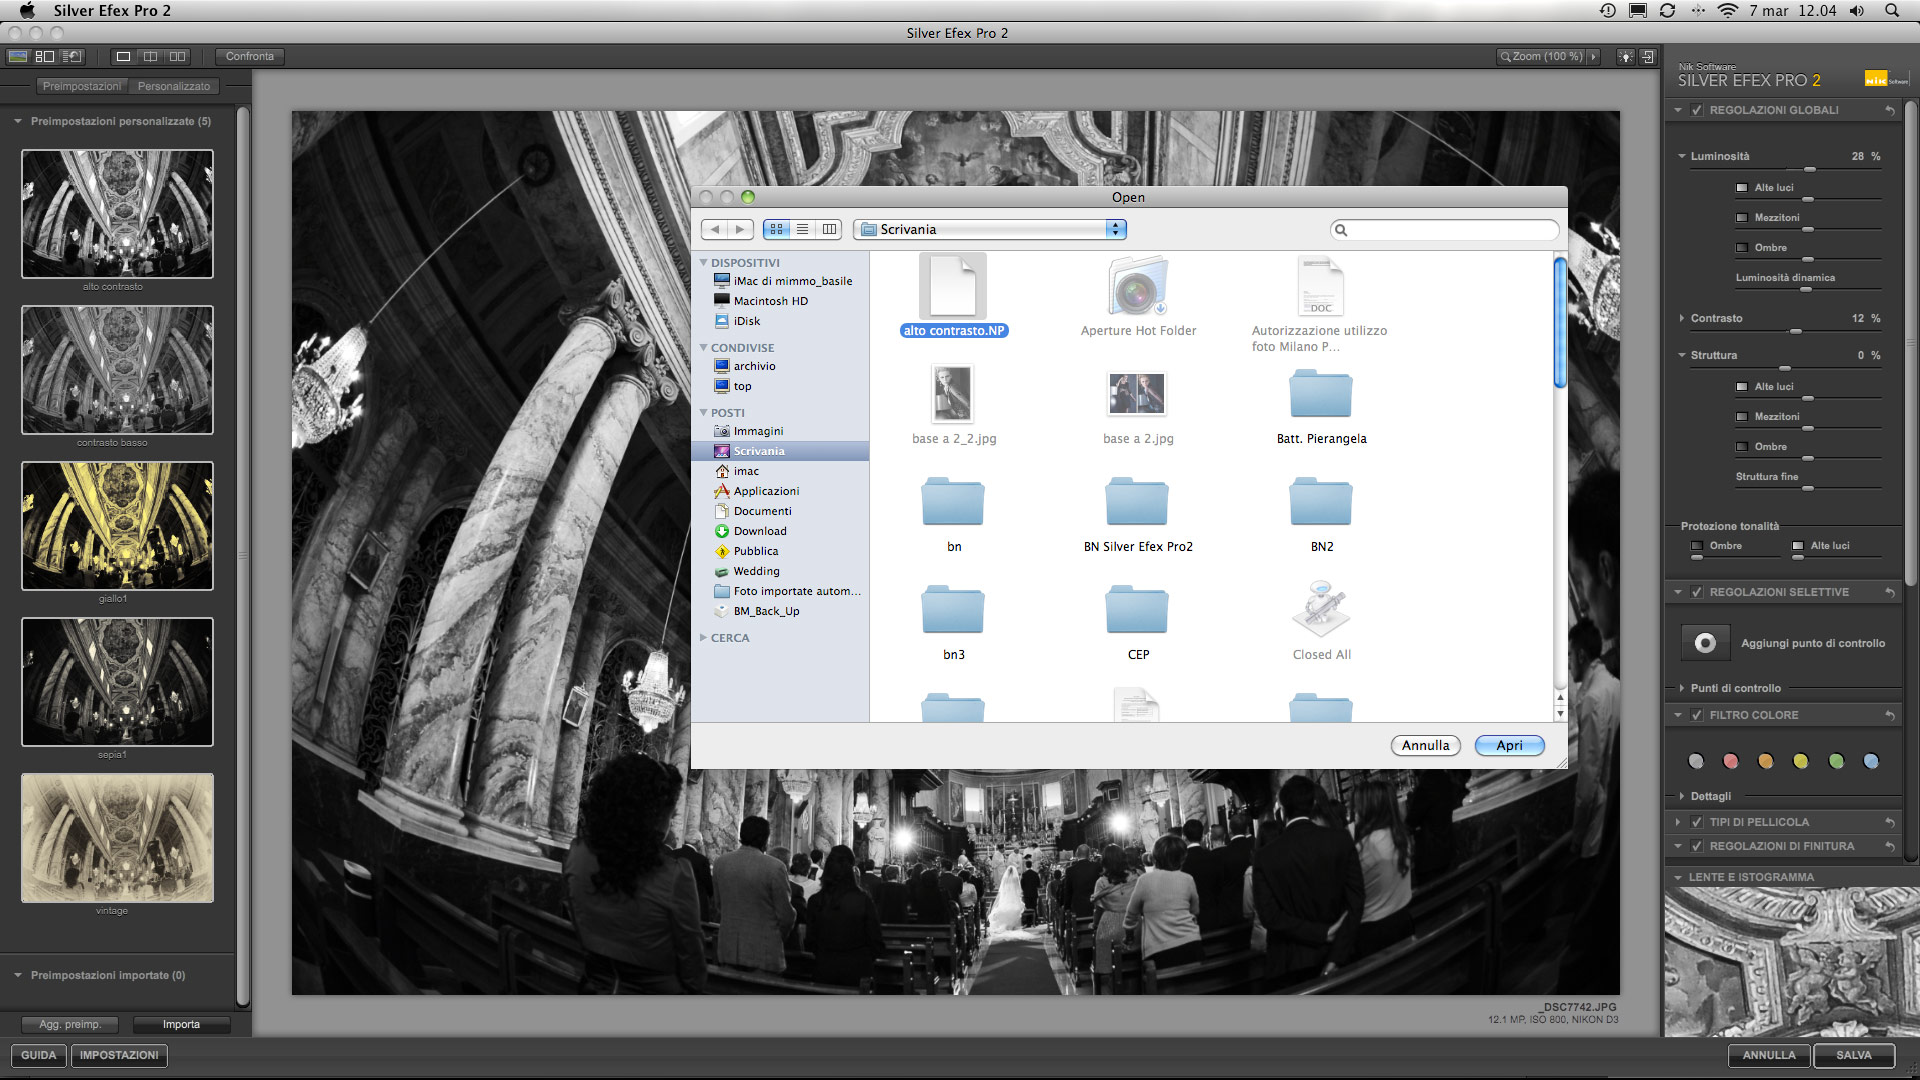Select the CEP folder
Image resolution: width=1920 pixels, height=1080 pixels.
click(1138, 622)
